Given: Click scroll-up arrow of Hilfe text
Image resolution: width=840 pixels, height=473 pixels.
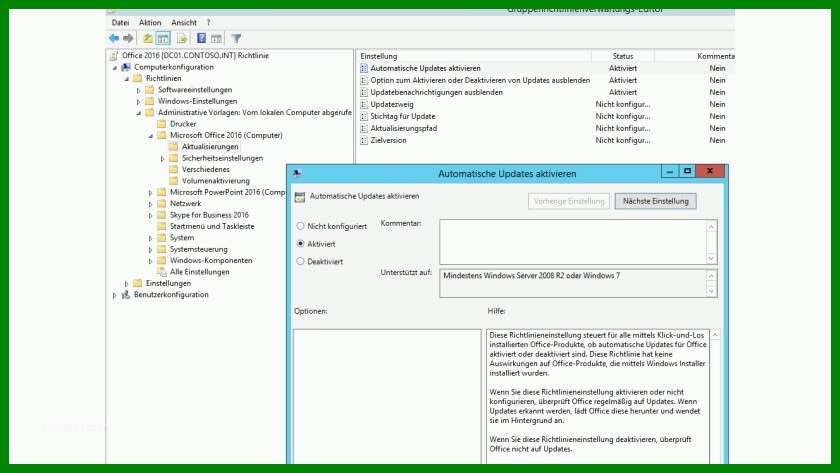Looking at the screenshot, I should coord(715,335).
